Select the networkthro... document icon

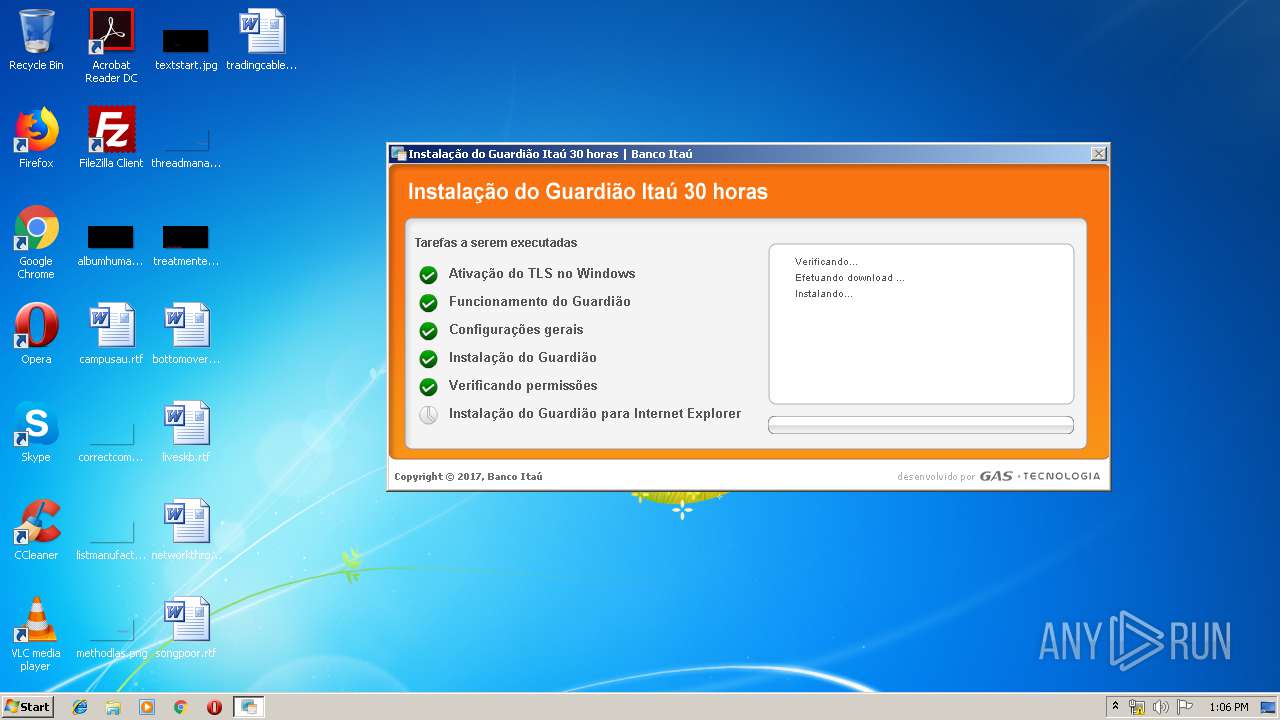click(x=186, y=530)
